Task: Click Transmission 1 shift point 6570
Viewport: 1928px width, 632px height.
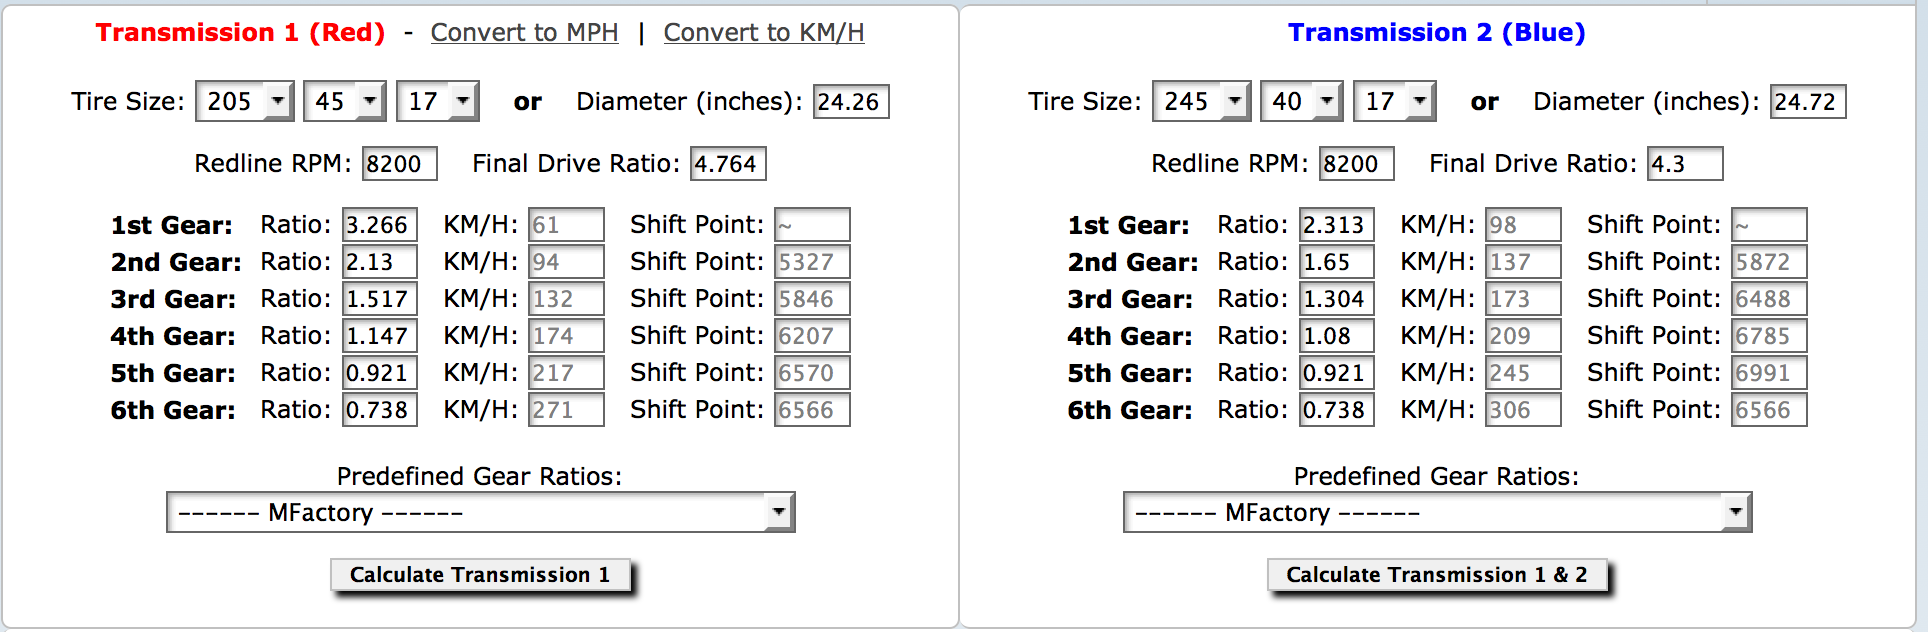Action: point(812,373)
